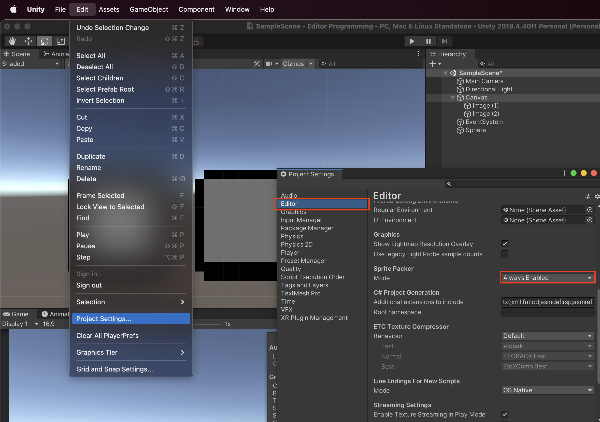Toggle Show Lightmap Resolution Overlay checkbox
Viewport: 600px width, 422px height.
[x=505, y=243]
